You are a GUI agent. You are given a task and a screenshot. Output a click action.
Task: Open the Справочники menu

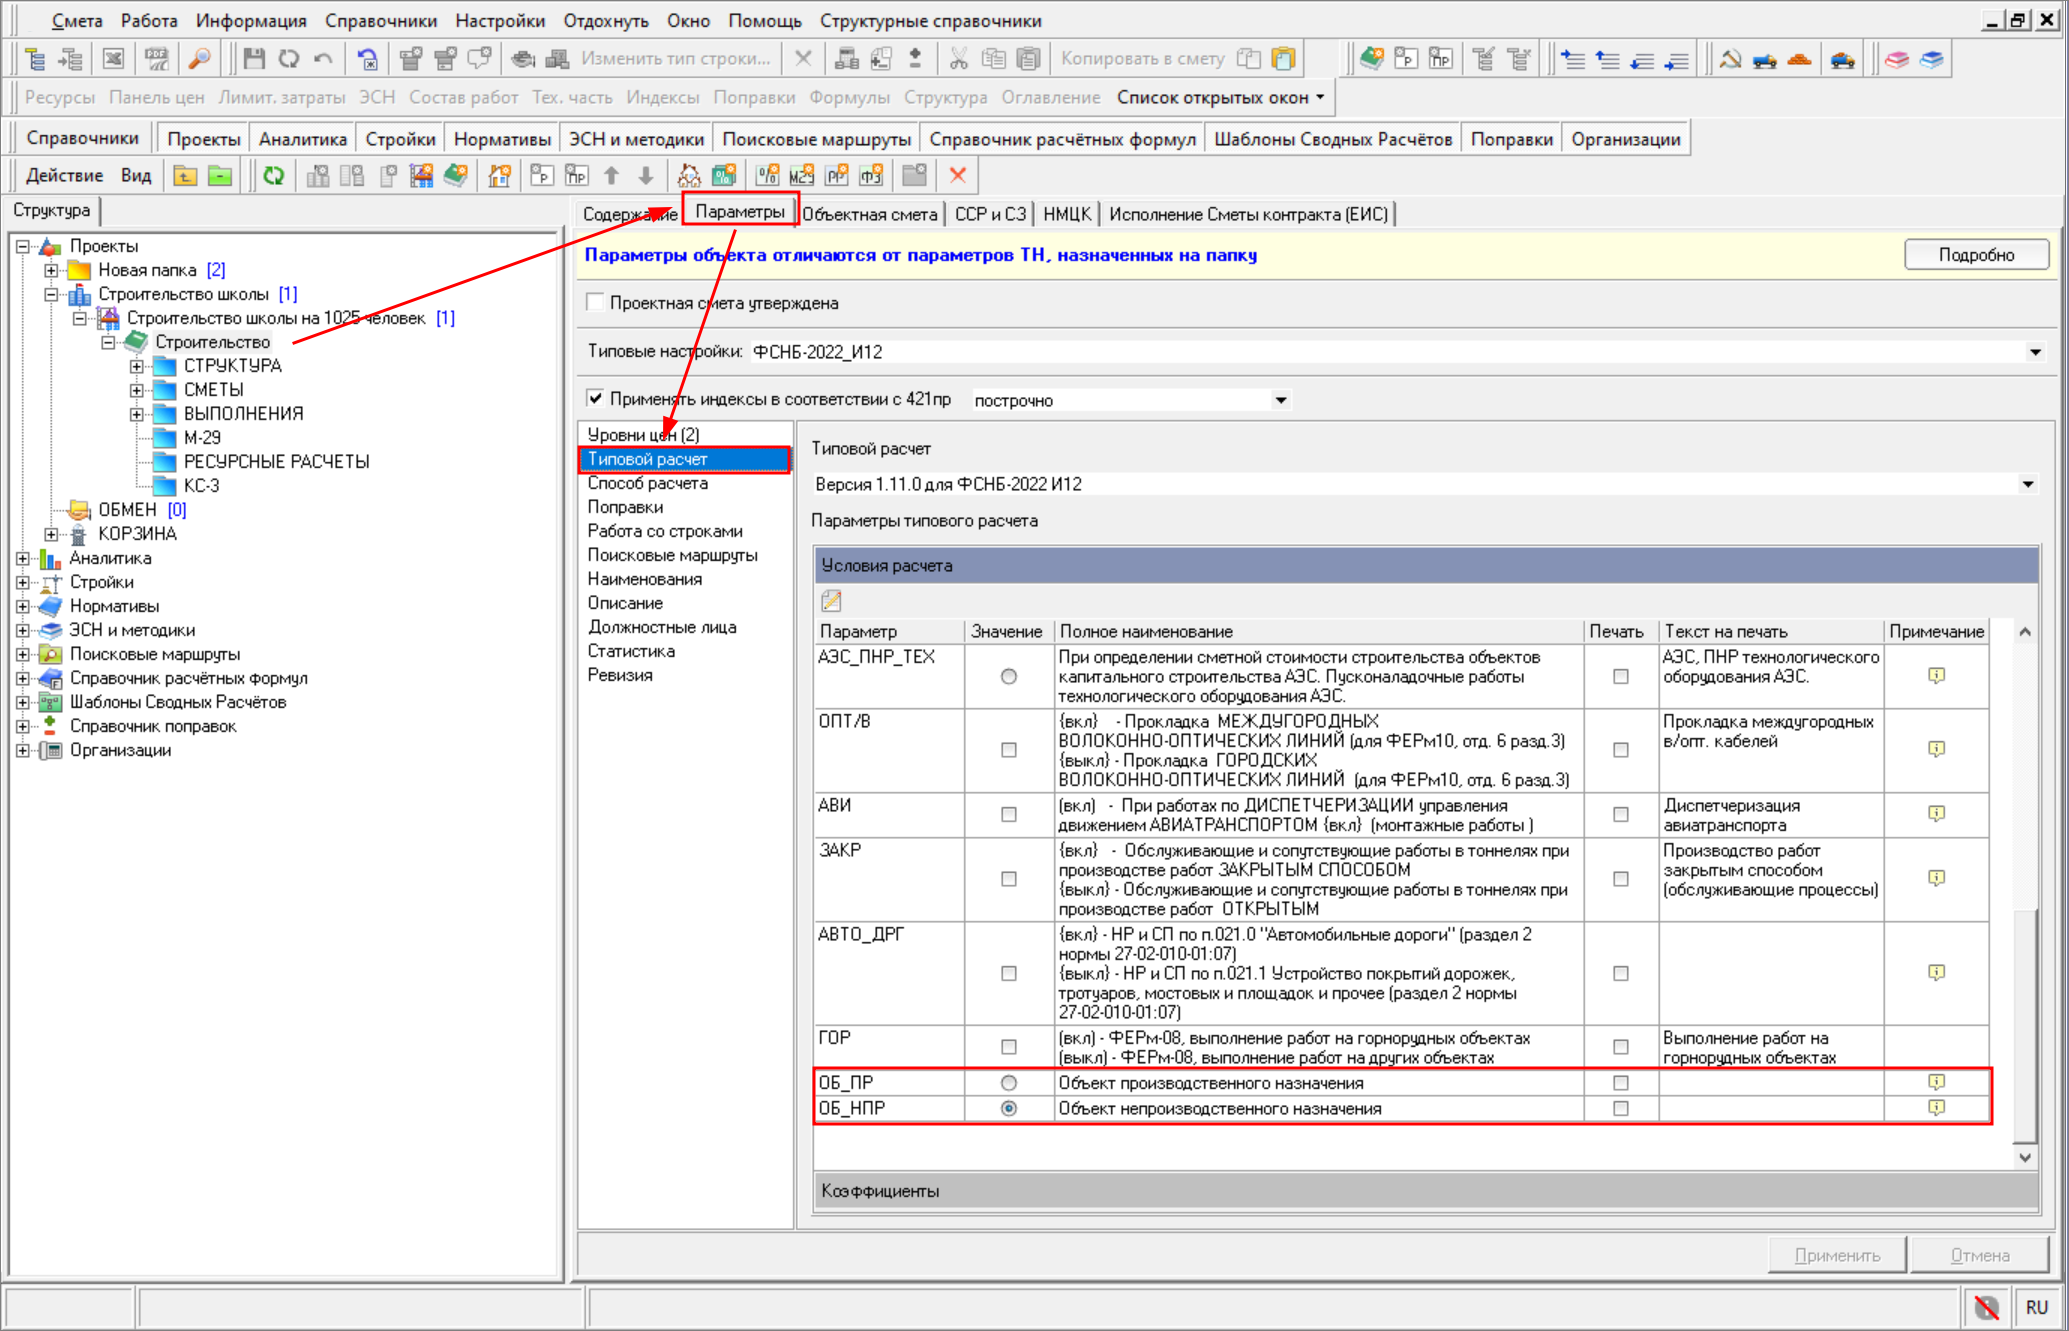point(380,20)
